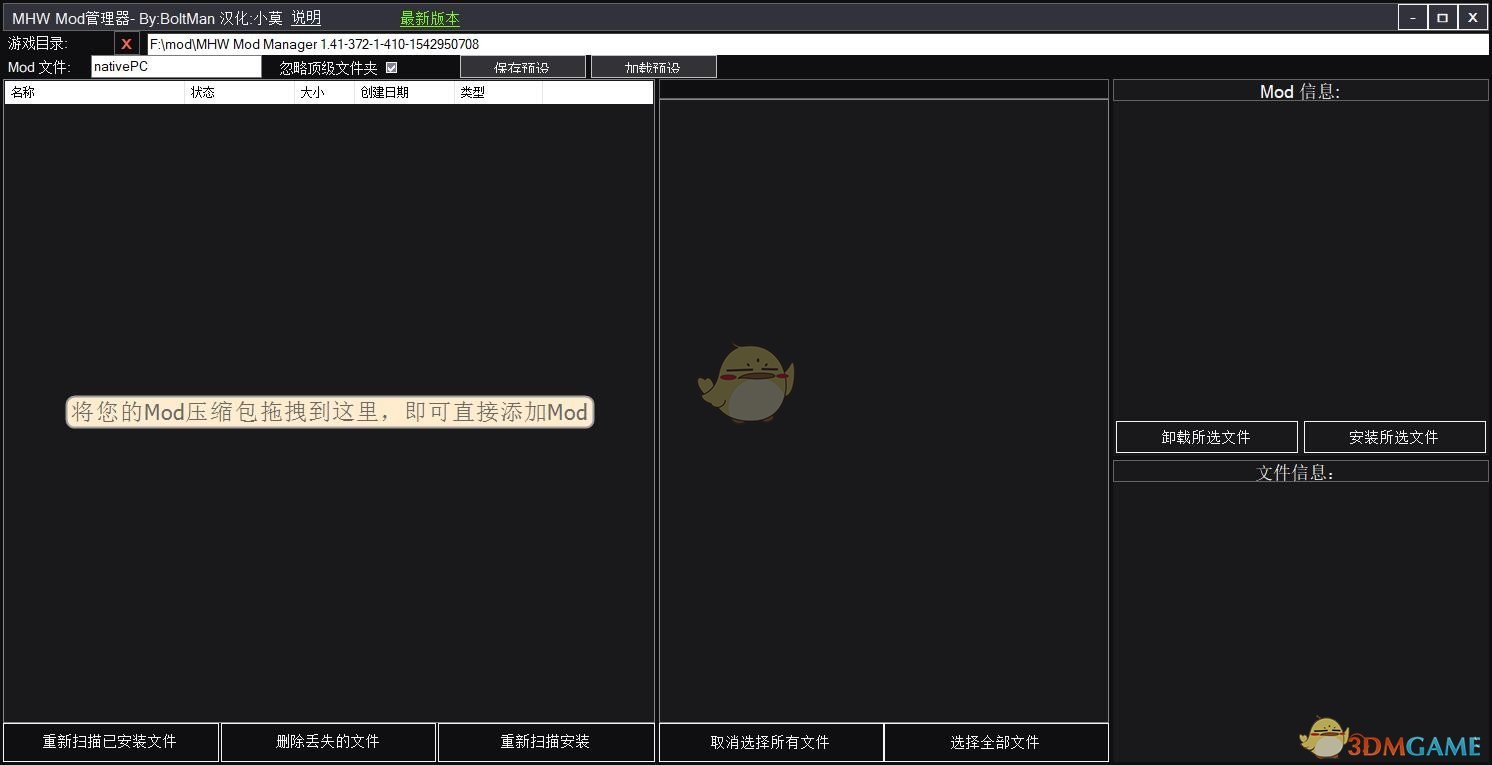Click the 加载预设 button

pos(654,66)
